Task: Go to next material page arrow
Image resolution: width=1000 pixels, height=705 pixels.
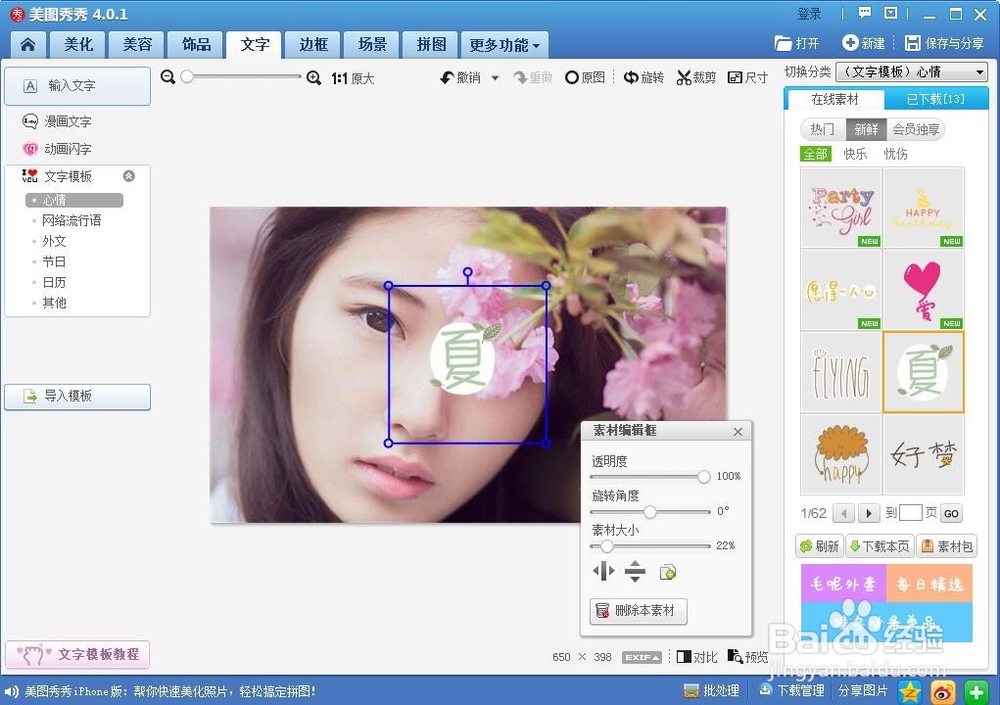Action: click(868, 513)
